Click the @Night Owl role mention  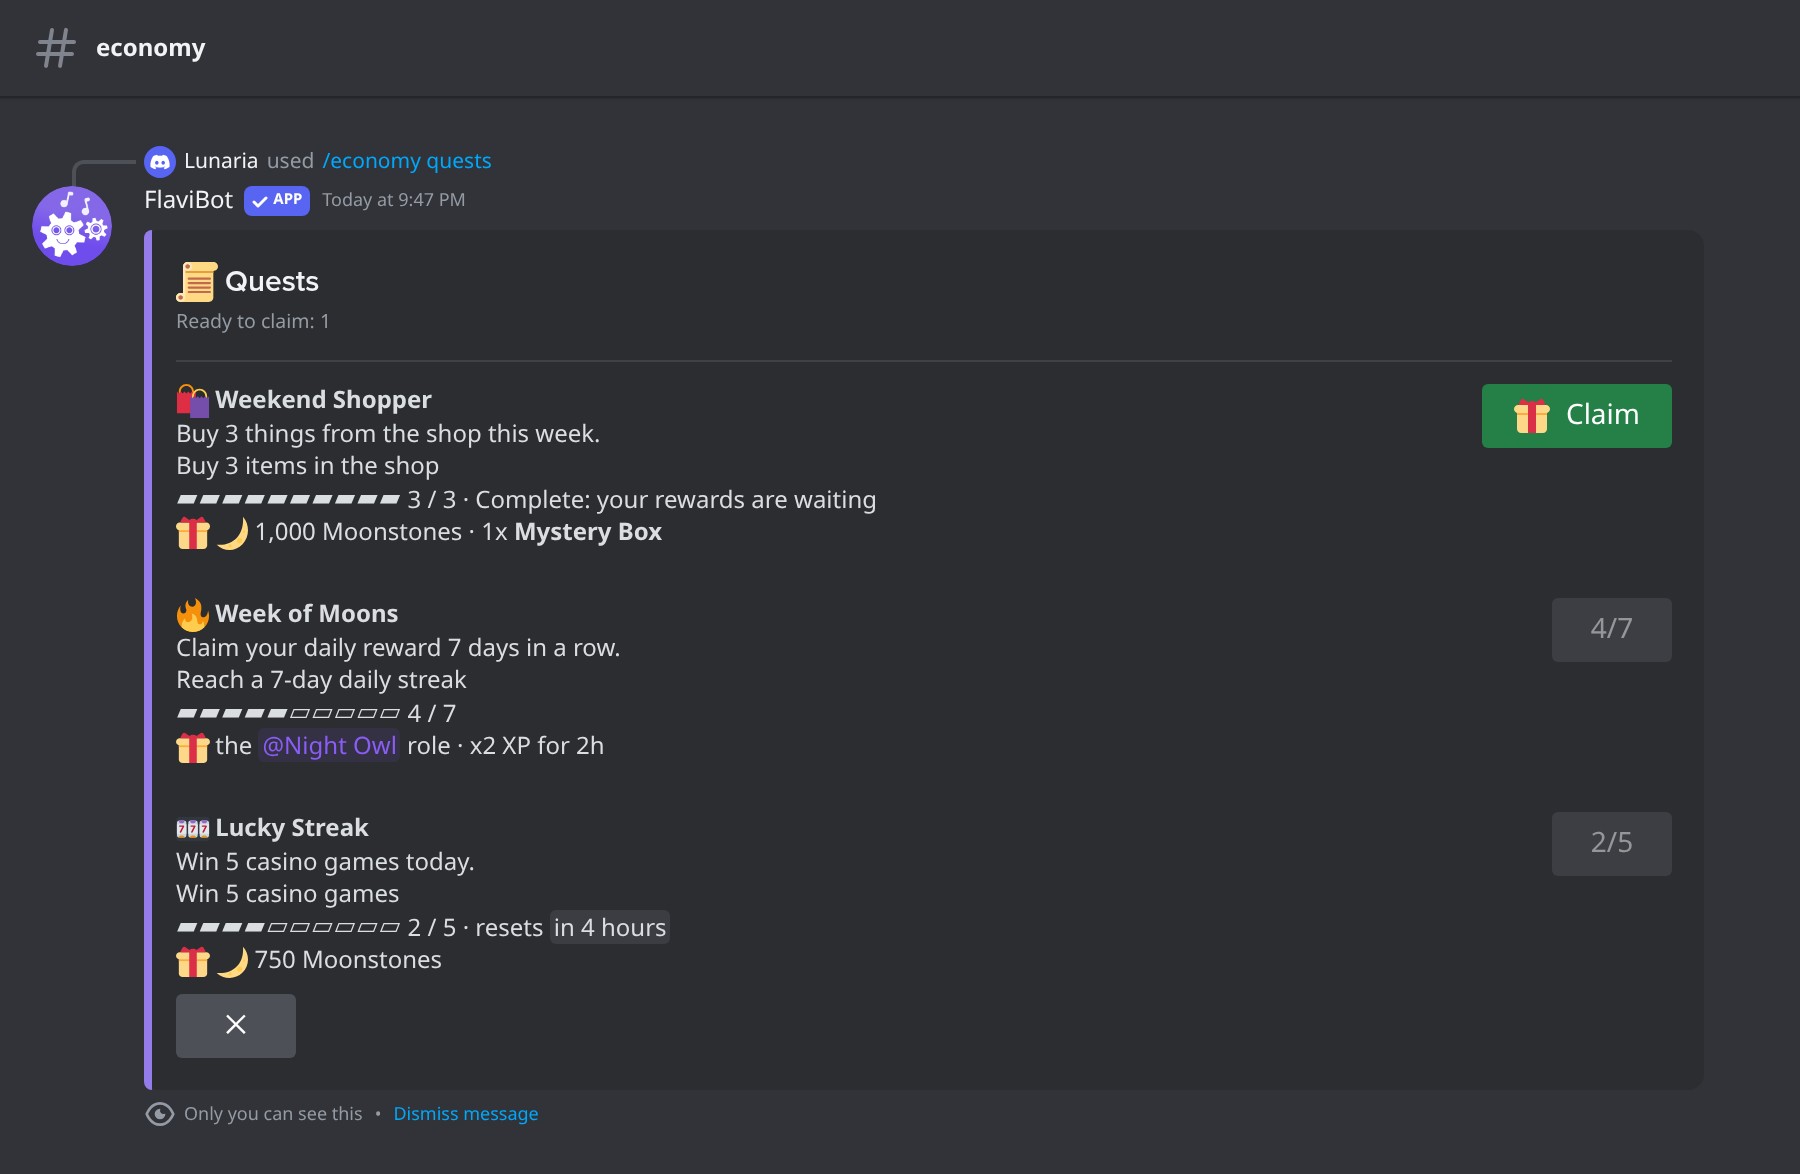click(329, 746)
